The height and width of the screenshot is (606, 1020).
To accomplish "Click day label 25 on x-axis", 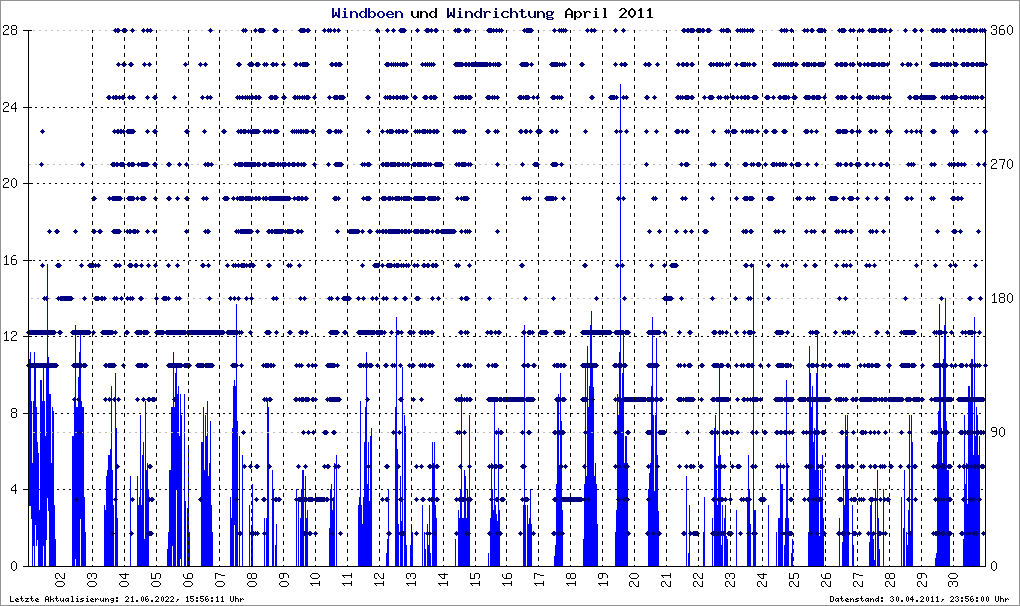I will click(794, 579).
